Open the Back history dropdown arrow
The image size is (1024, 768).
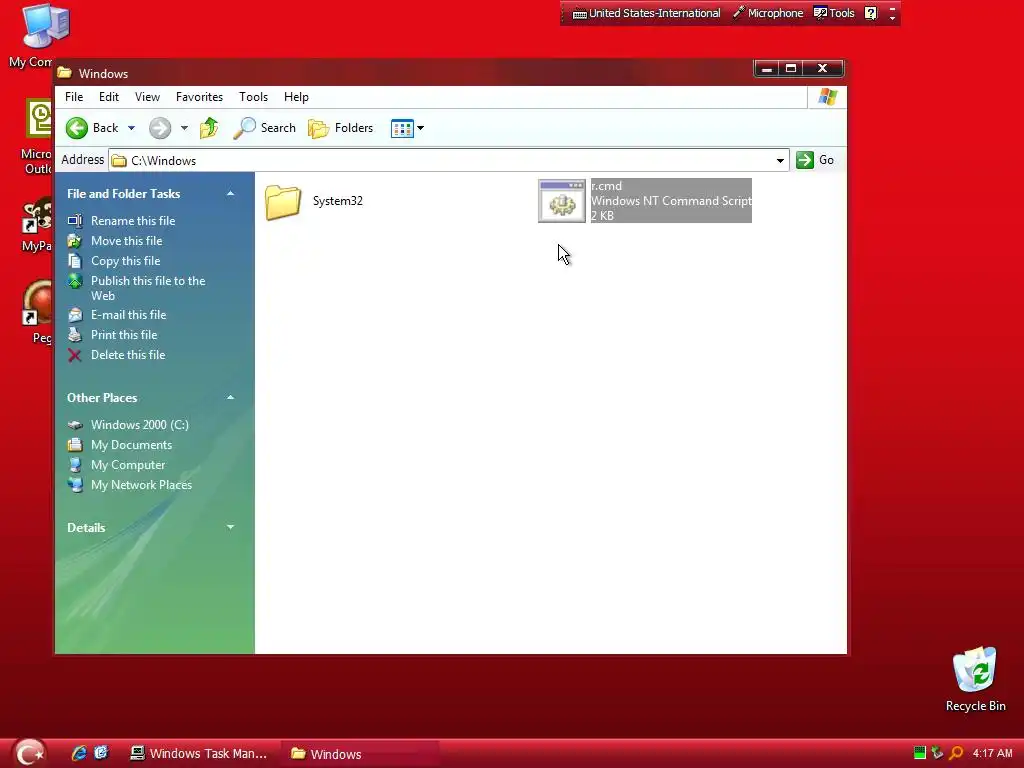point(131,128)
